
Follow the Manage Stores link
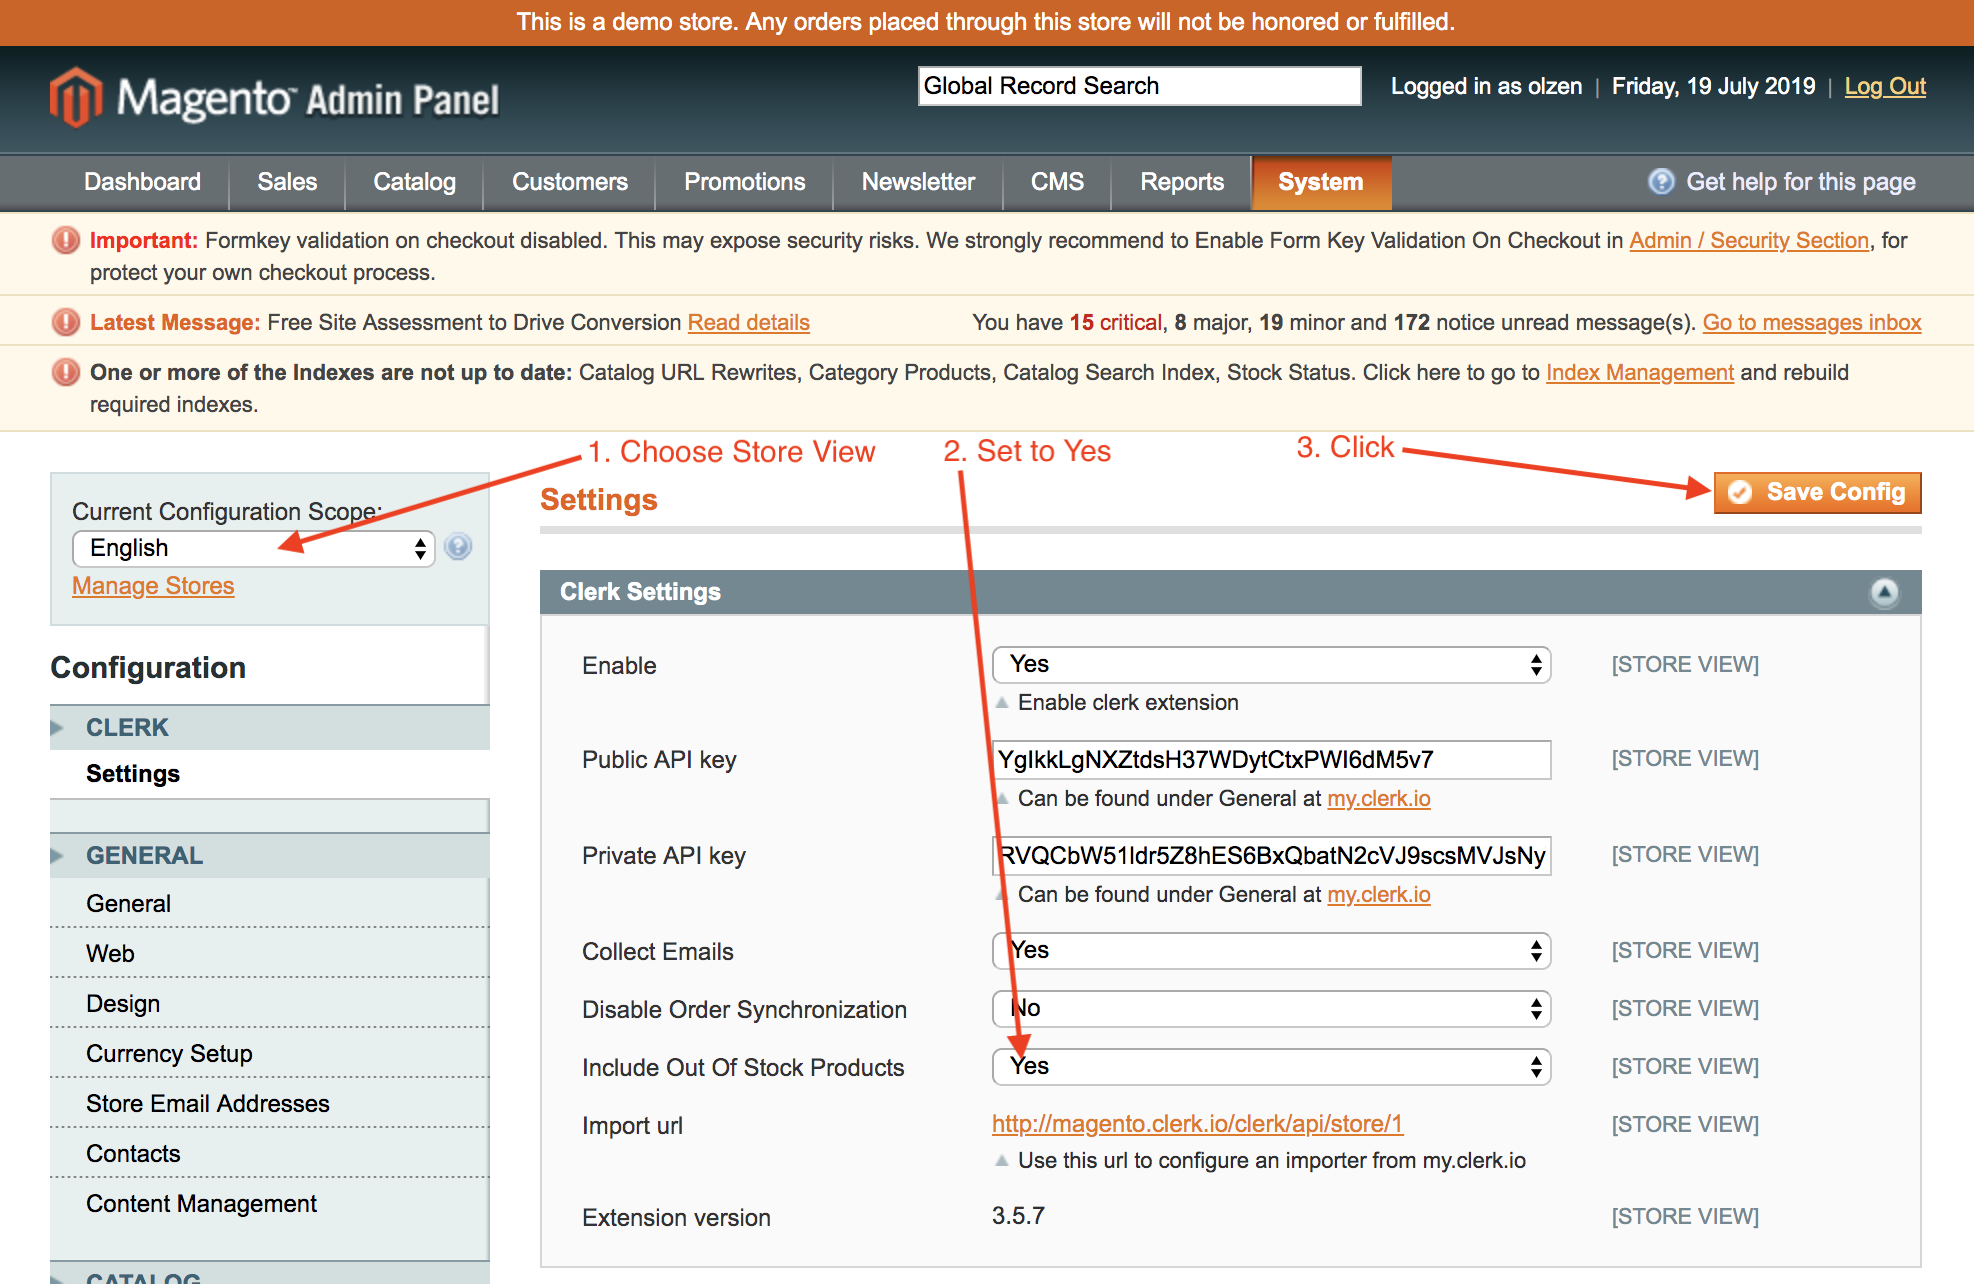point(153,586)
